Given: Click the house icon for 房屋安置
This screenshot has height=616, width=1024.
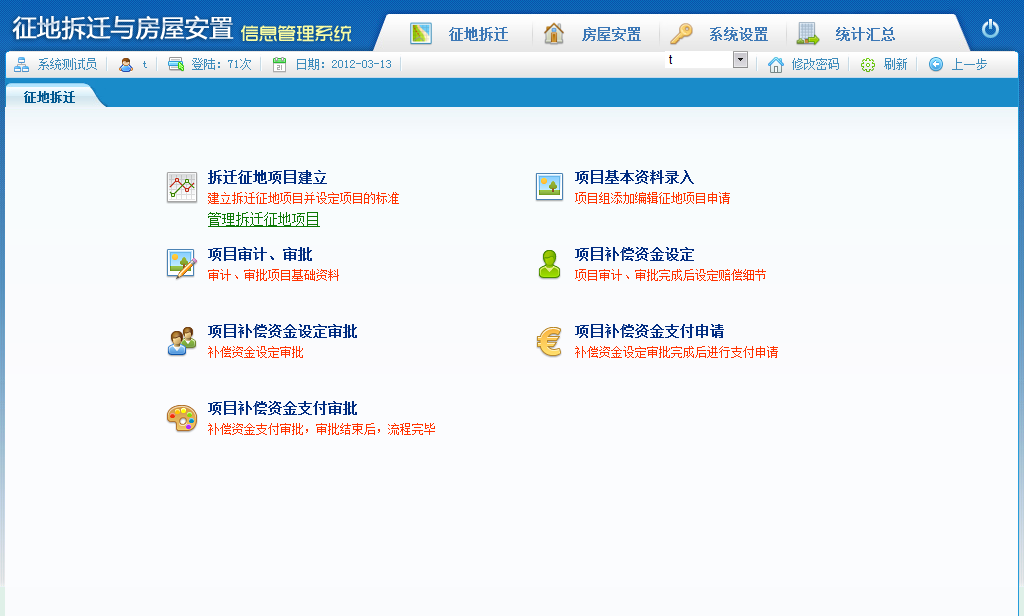Looking at the screenshot, I should (x=554, y=33).
